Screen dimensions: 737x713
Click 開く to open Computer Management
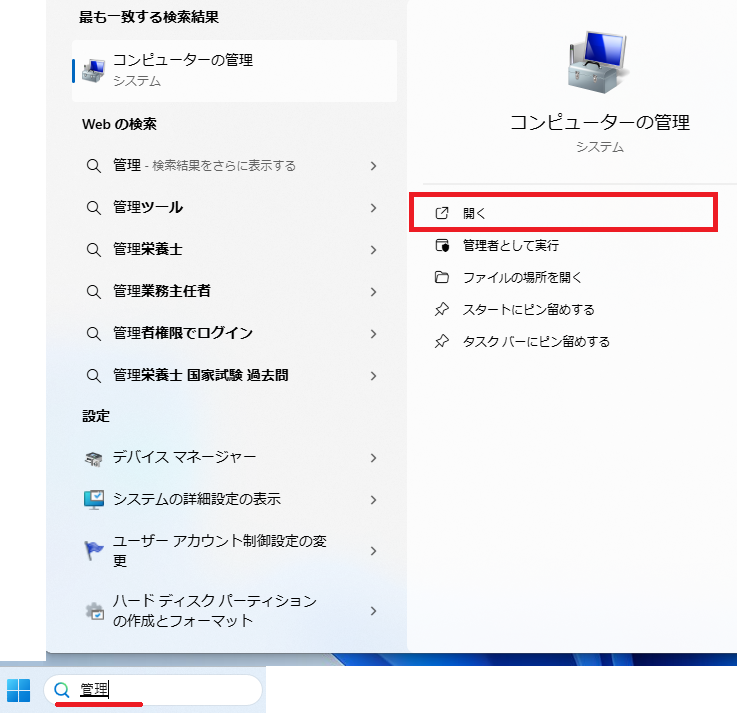tap(563, 213)
